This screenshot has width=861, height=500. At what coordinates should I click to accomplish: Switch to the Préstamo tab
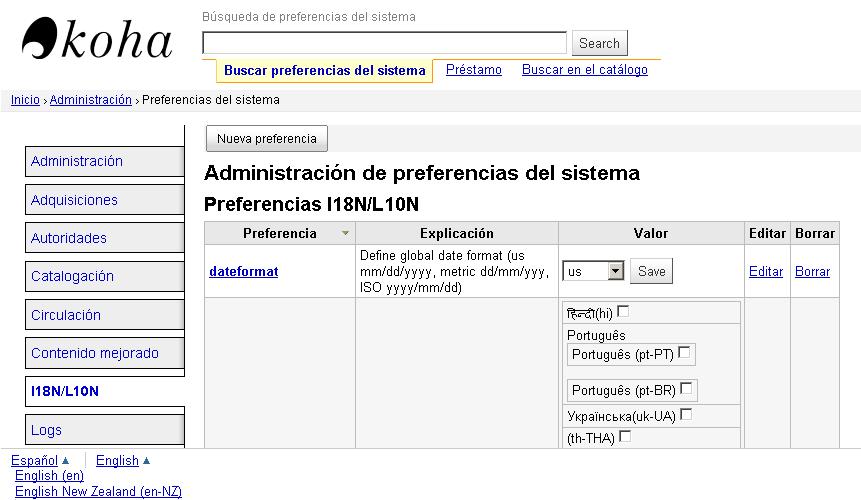click(x=473, y=70)
